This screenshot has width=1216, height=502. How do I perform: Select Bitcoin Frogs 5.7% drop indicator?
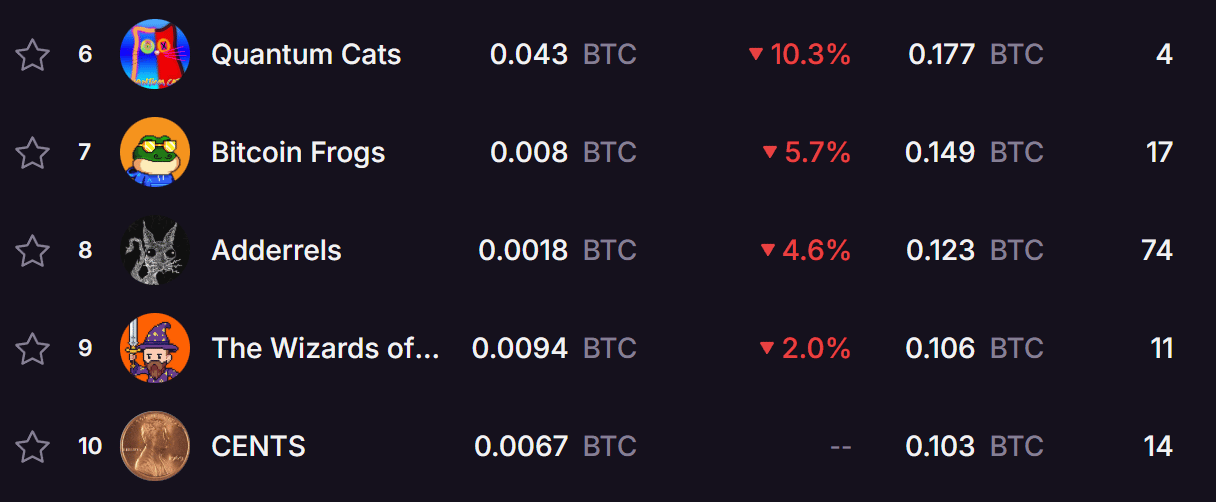pos(806,152)
